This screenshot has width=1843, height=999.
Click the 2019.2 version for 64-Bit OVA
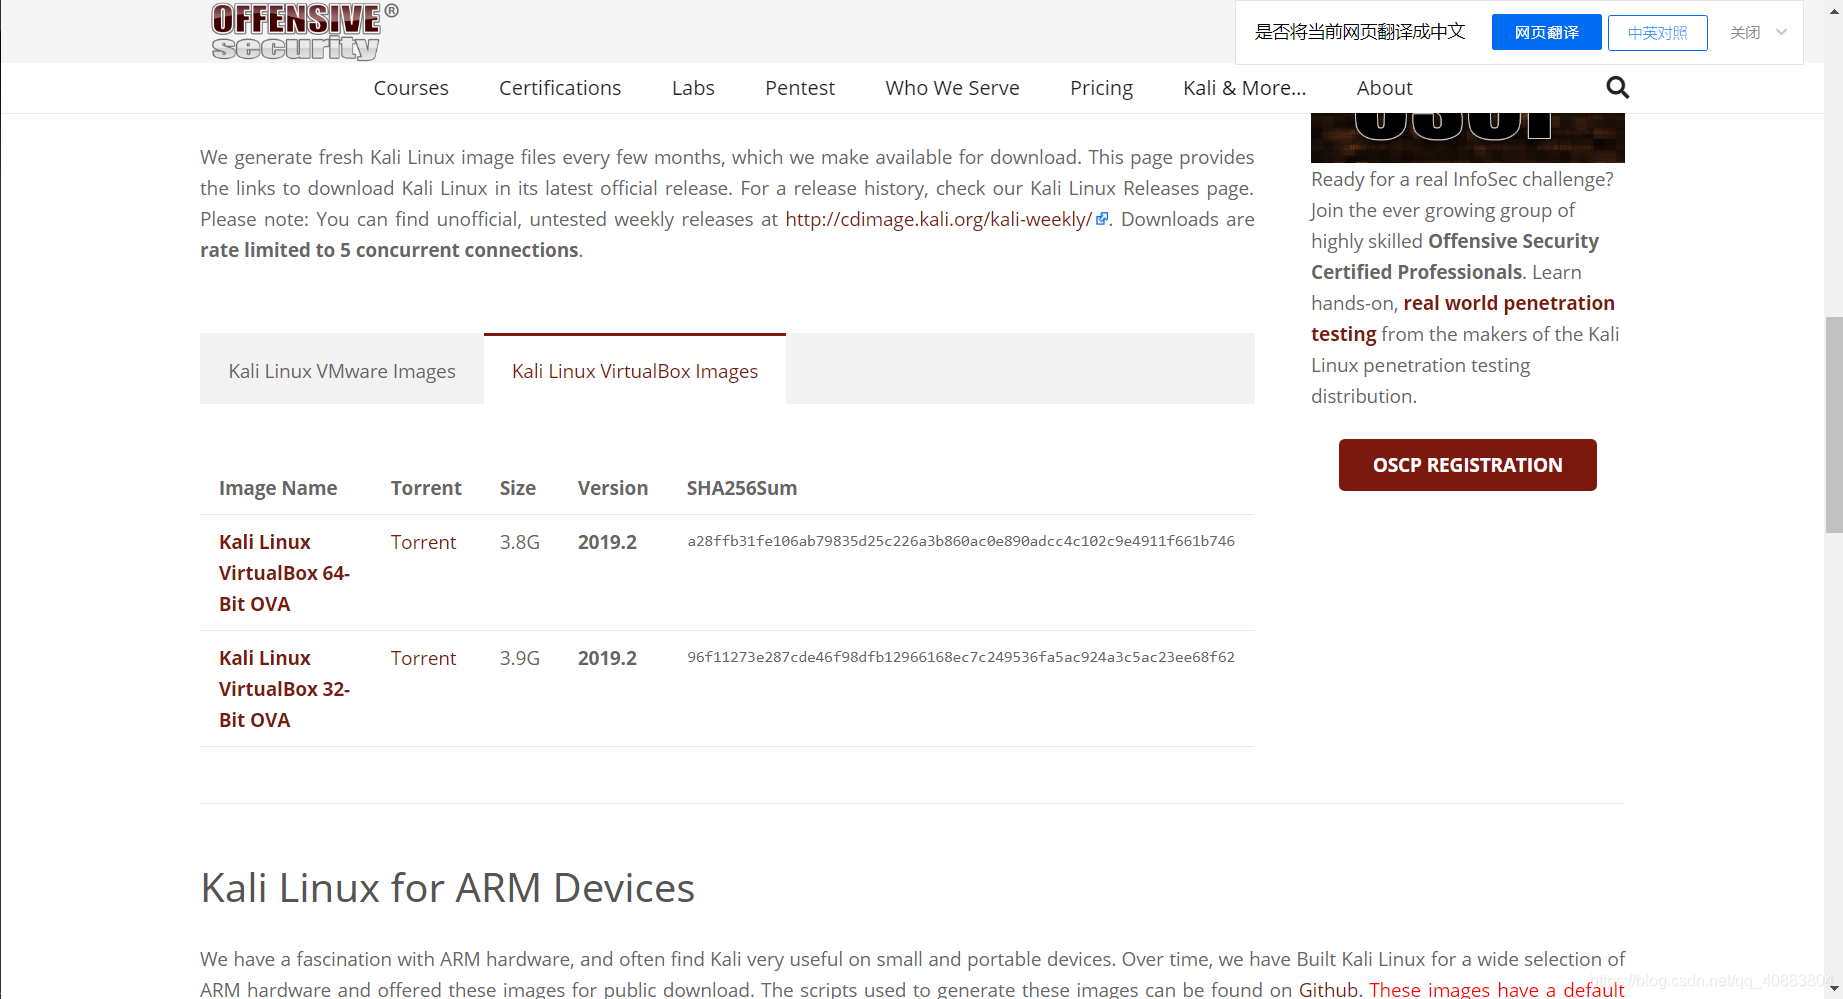(x=607, y=542)
